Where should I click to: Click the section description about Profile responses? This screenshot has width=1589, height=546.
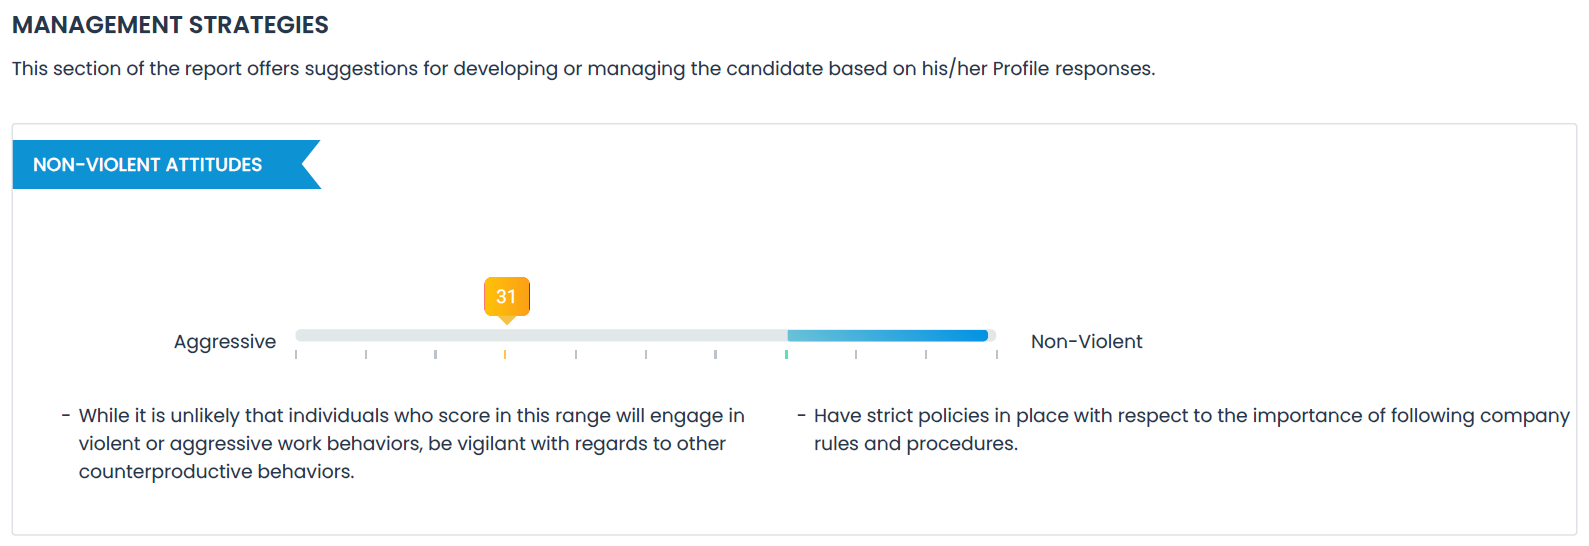coord(583,69)
